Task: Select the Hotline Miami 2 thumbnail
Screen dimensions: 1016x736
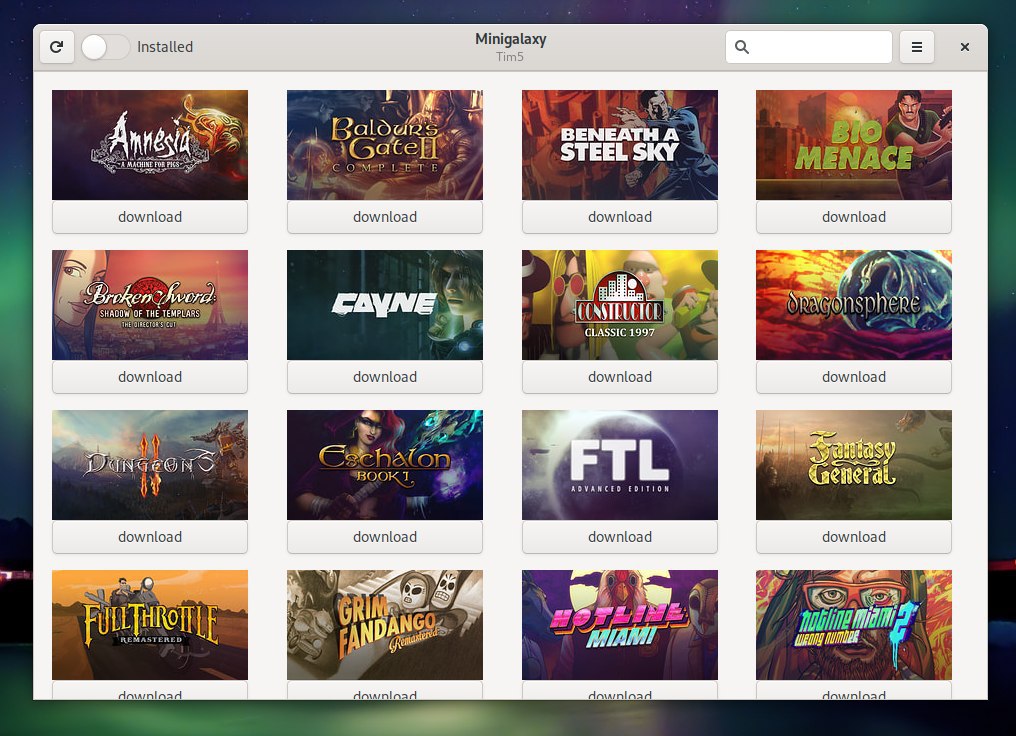Action: (x=854, y=625)
